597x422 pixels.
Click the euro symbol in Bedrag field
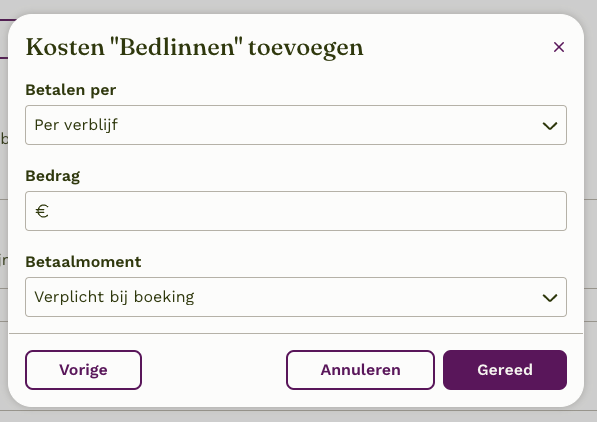tap(42, 211)
